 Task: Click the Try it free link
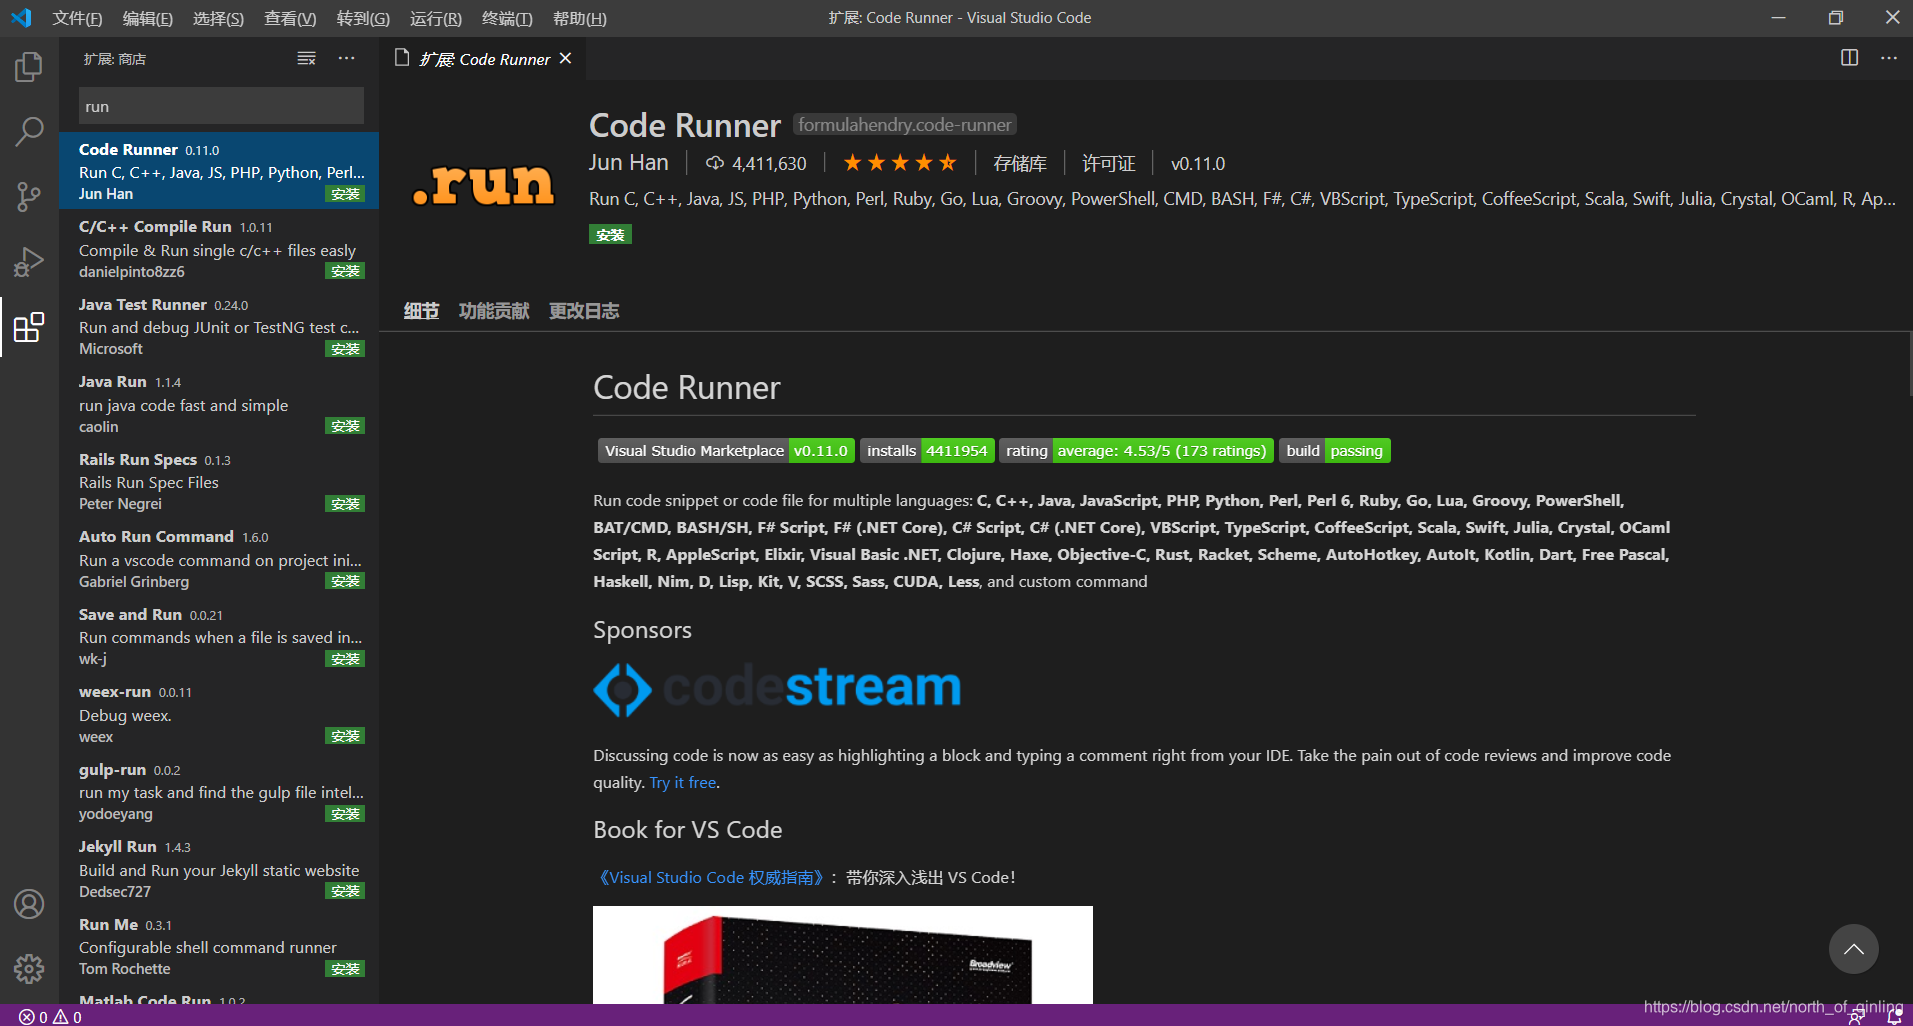(683, 782)
